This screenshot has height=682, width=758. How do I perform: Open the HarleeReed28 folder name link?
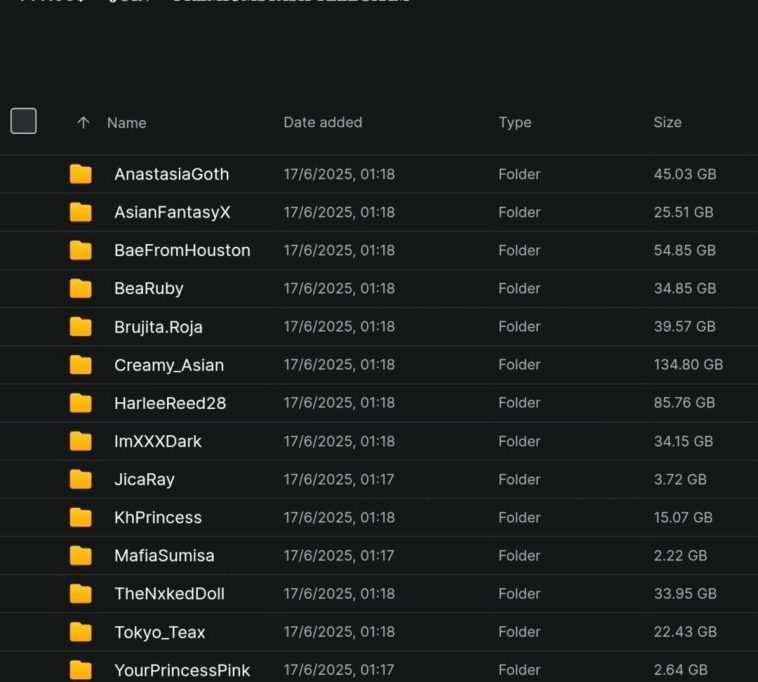(x=169, y=403)
